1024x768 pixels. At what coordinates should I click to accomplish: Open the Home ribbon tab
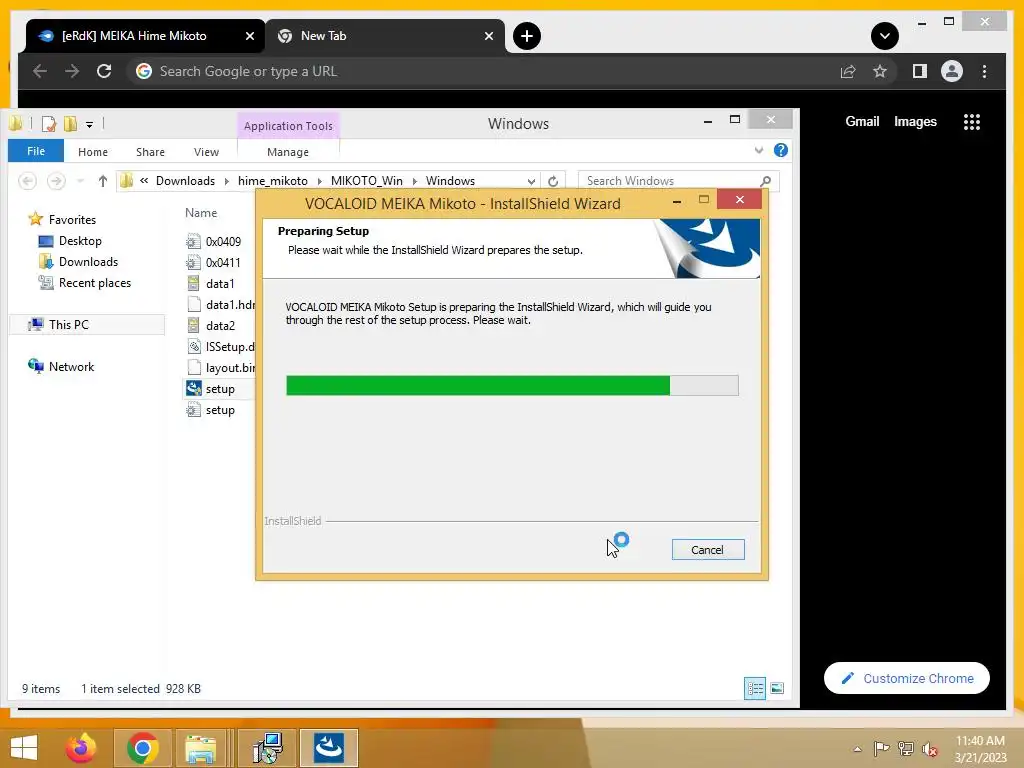[x=93, y=152]
